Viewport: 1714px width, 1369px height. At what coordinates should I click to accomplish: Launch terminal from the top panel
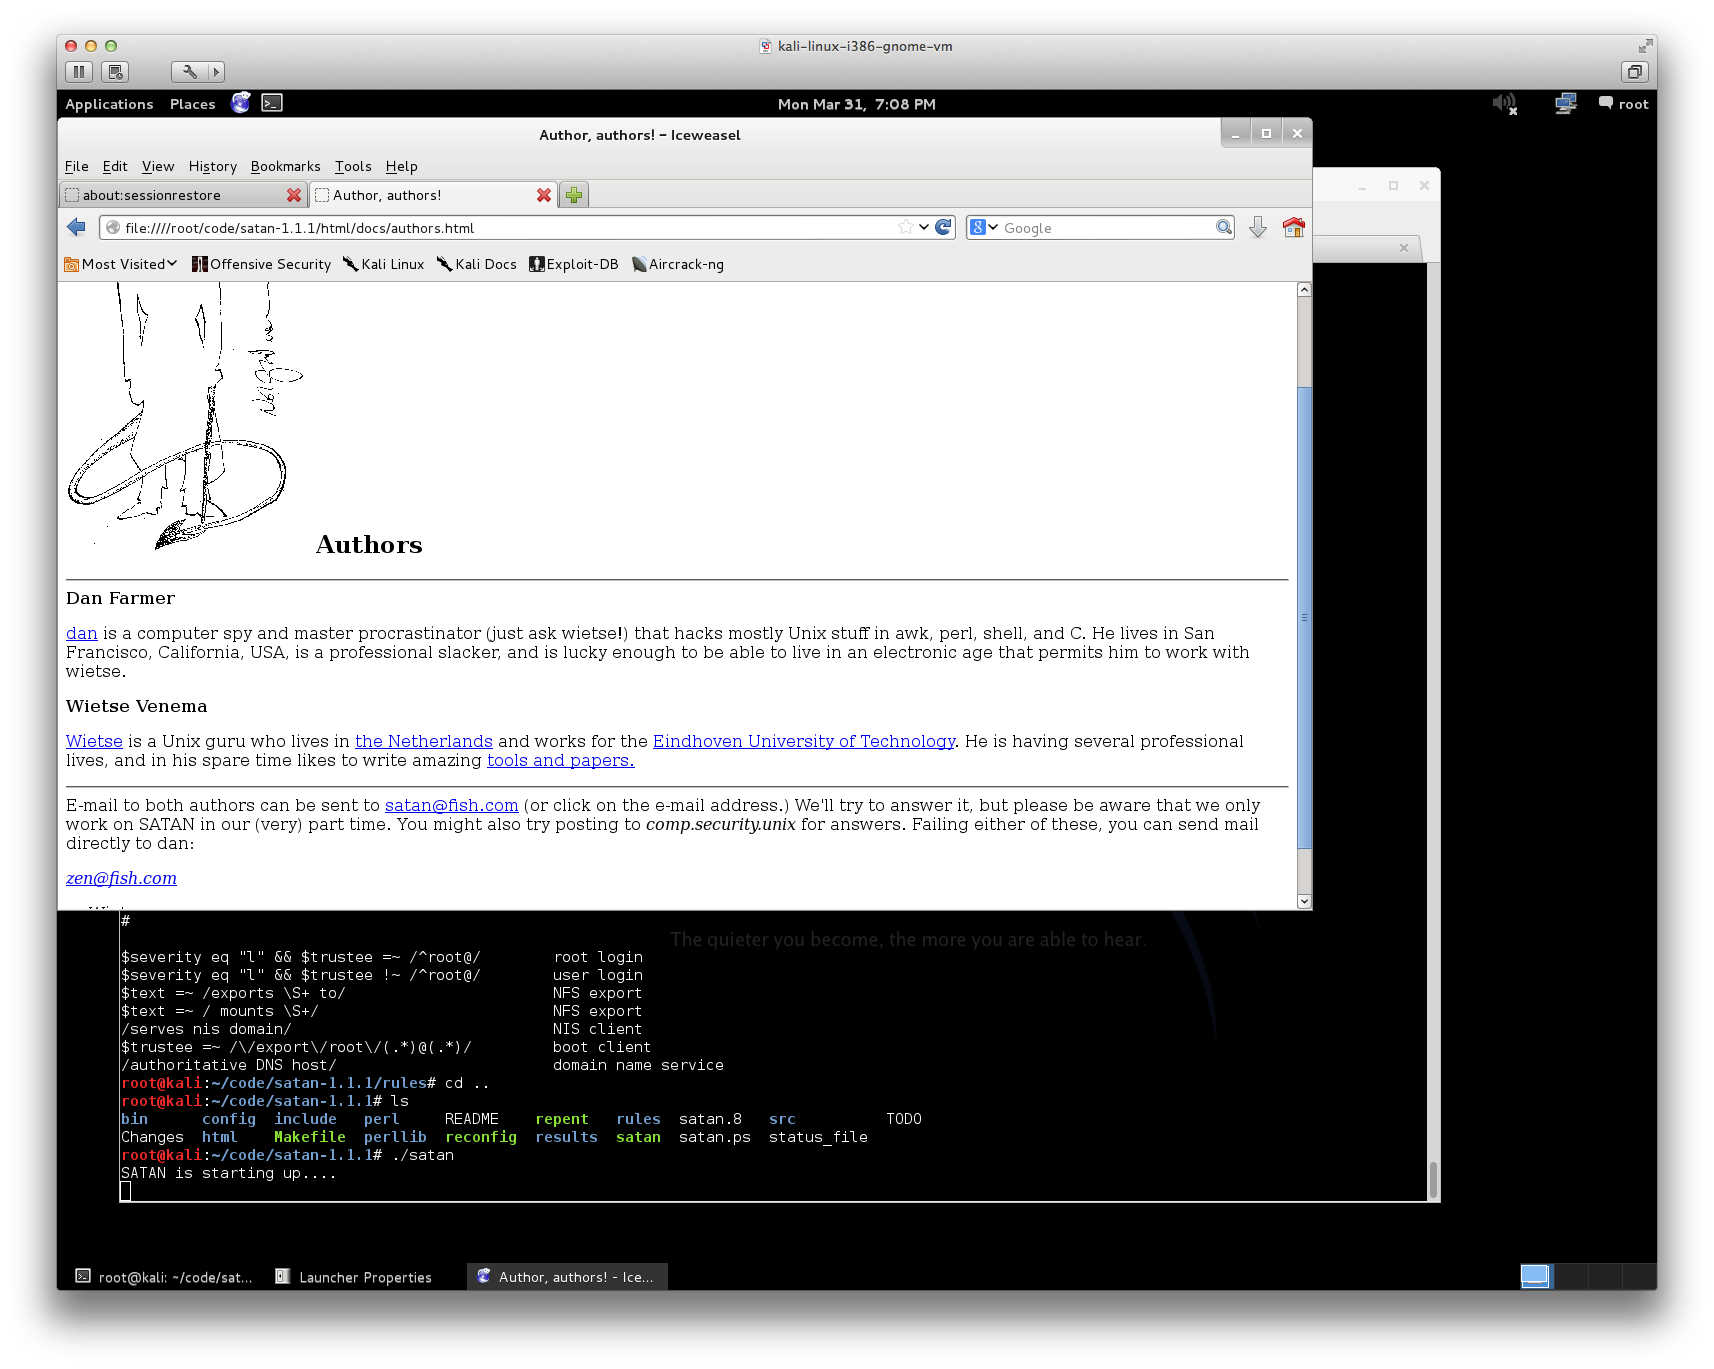pyautogui.click(x=272, y=103)
